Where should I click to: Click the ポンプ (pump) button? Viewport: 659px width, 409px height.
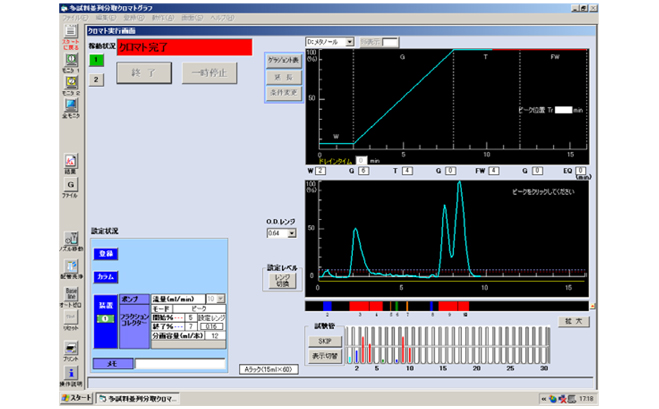(134, 299)
